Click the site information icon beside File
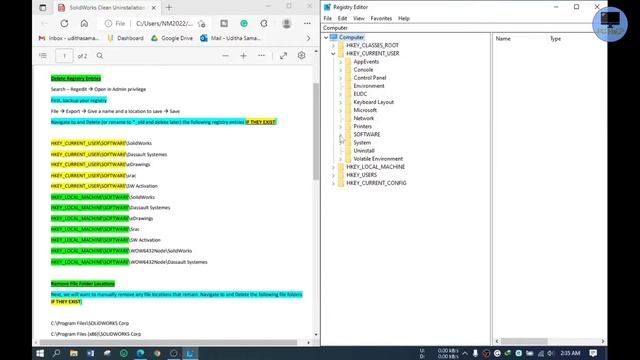 click(x=108, y=24)
